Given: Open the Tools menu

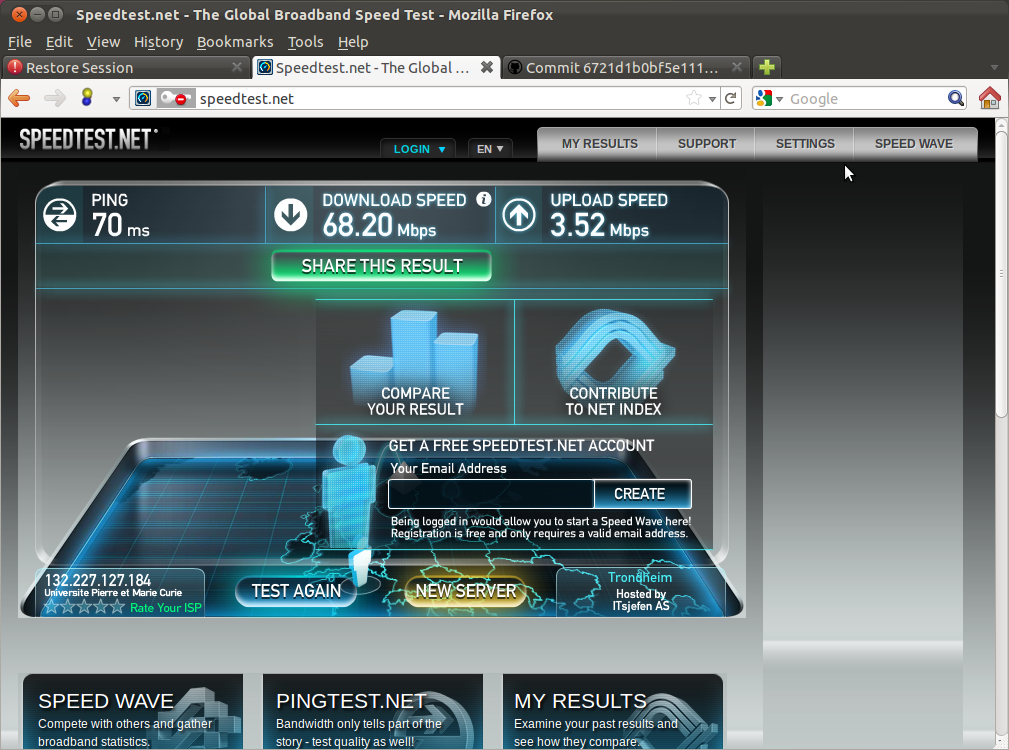Looking at the screenshot, I should (x=305, y=42).
